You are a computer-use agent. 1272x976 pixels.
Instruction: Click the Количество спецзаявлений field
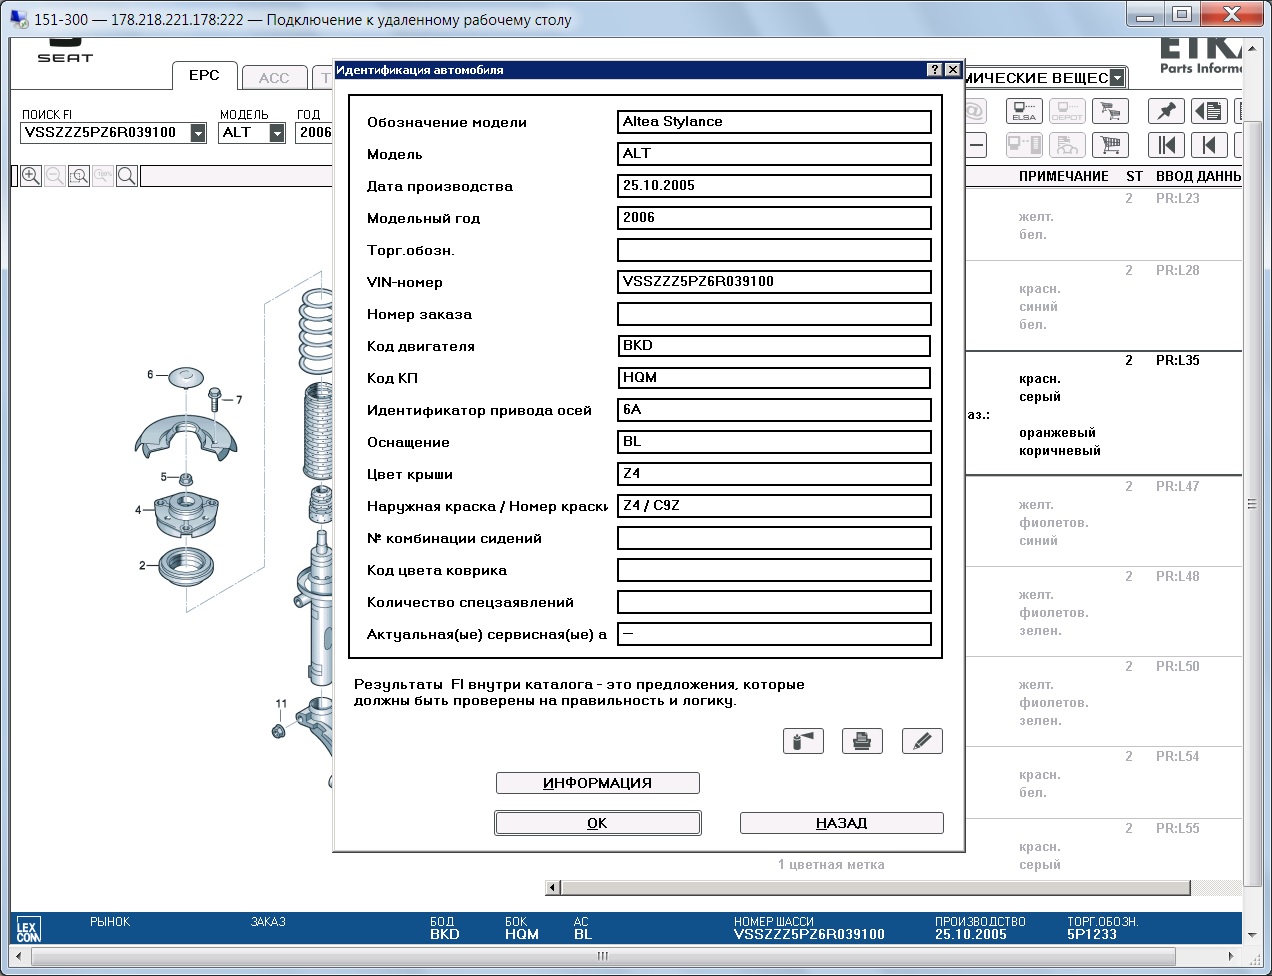tap(774, 602)
